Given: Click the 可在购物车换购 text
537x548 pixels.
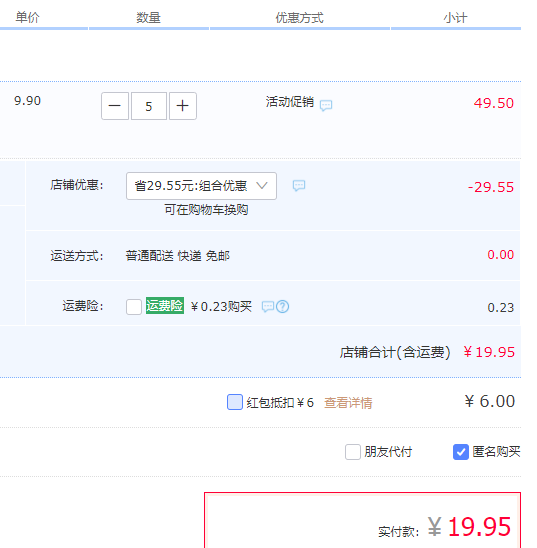Looking at the screenshot, I should (206, 210).
